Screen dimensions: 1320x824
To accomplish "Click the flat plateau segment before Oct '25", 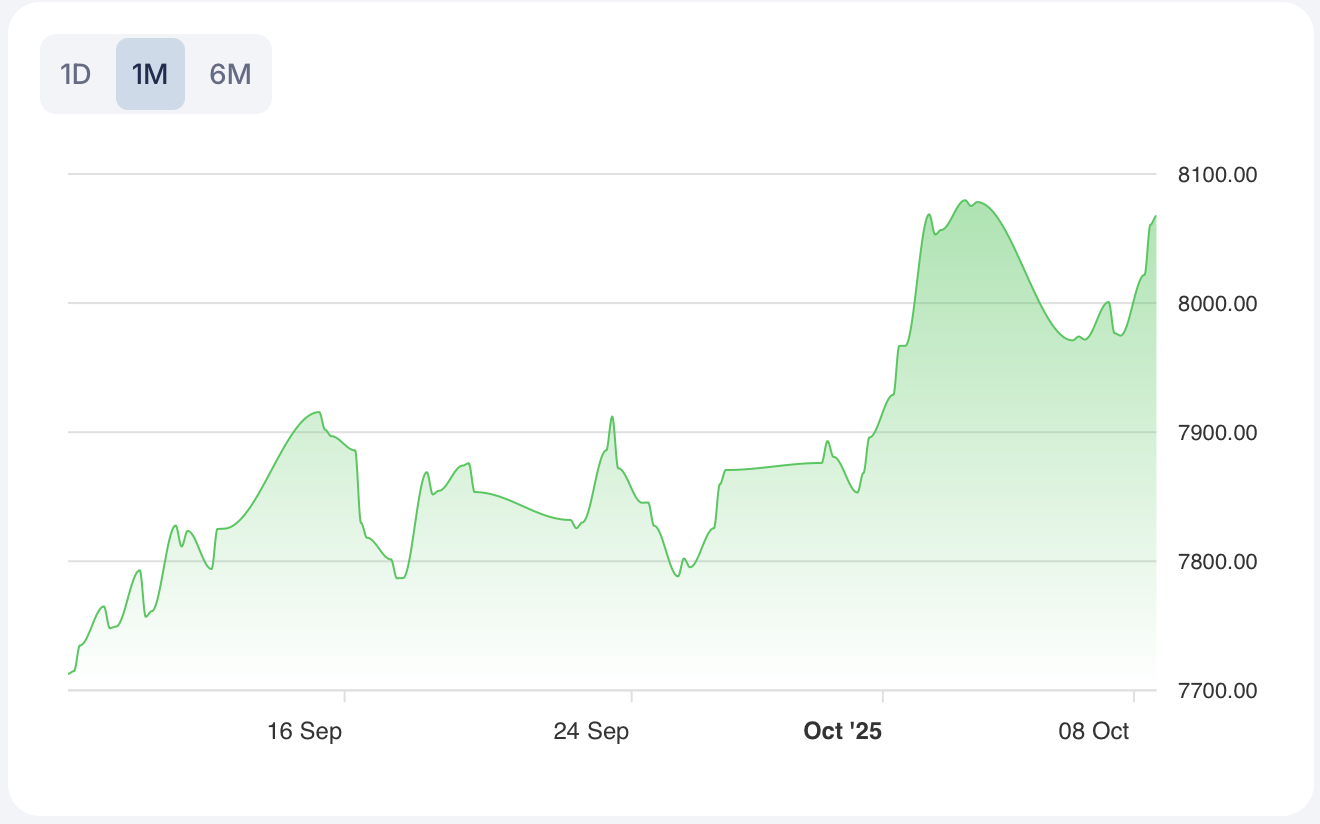I will 770,467.
